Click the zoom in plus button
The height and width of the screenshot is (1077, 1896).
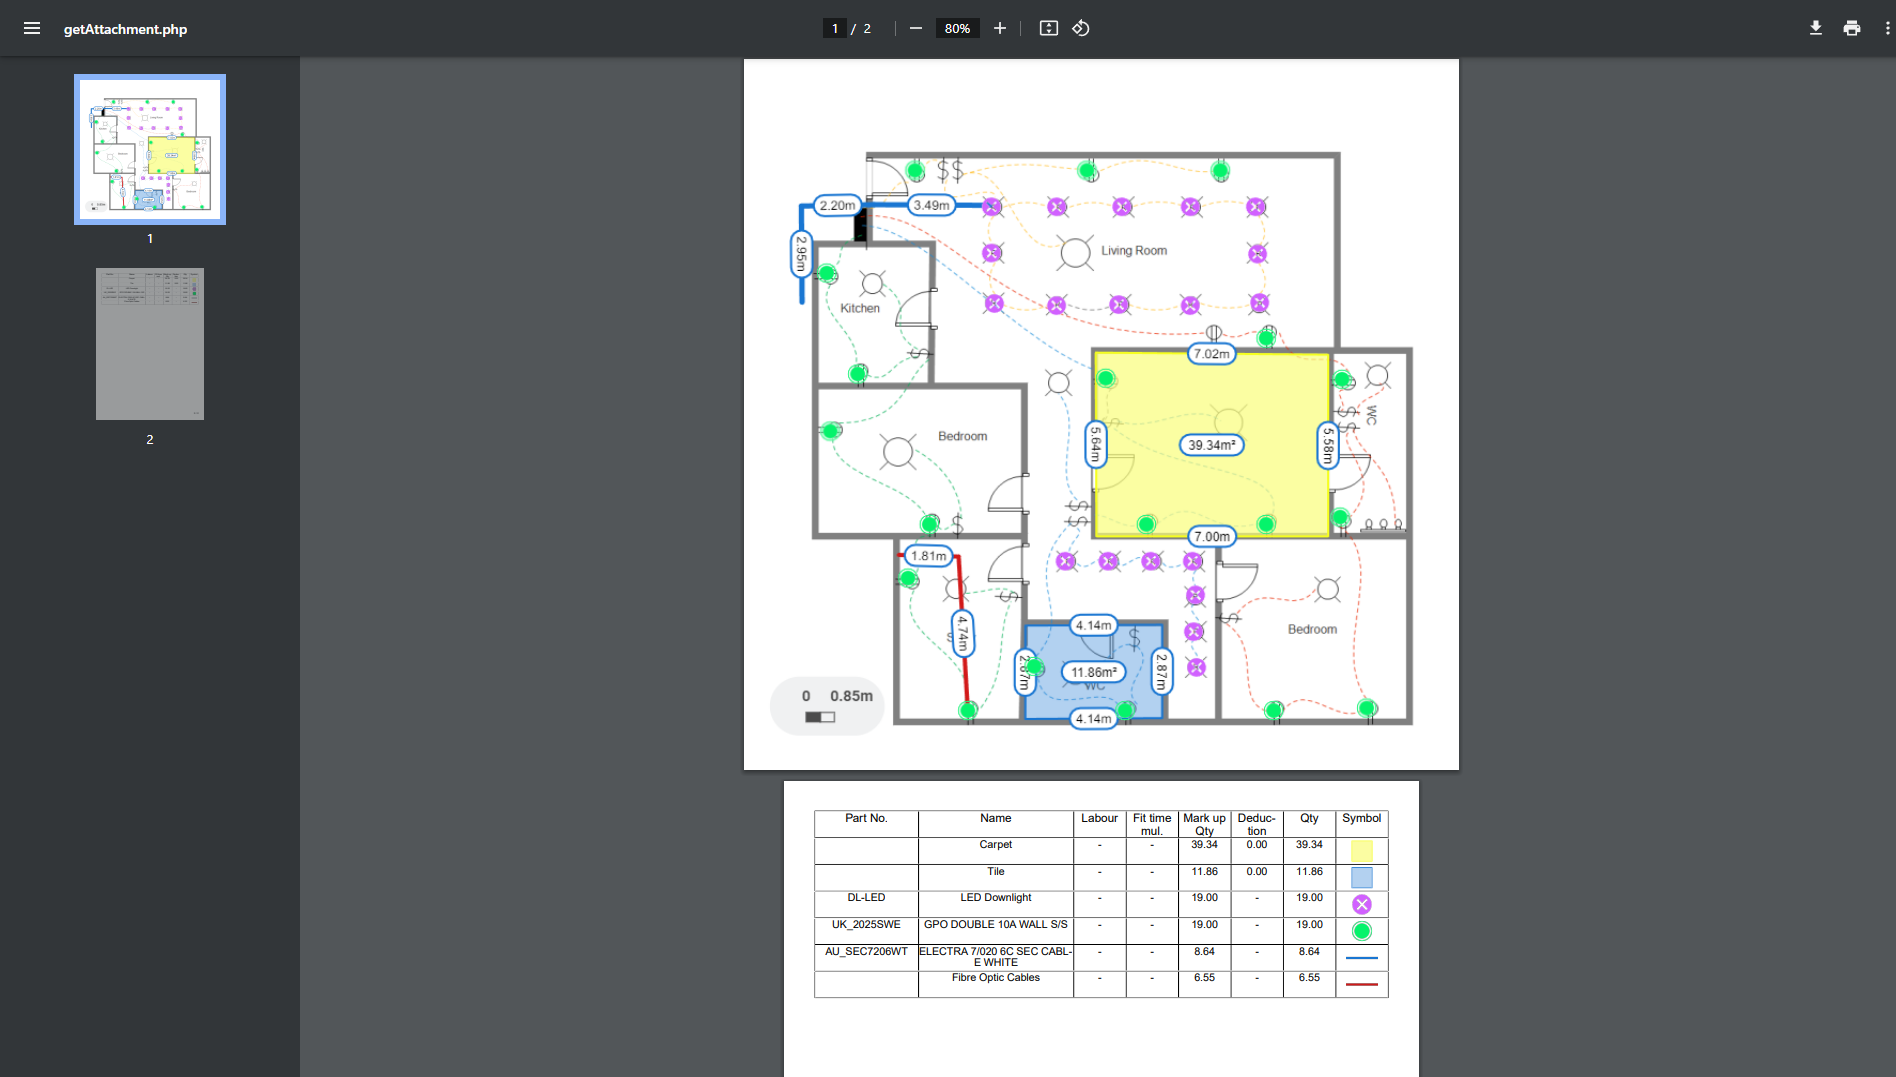click(999, 28)
